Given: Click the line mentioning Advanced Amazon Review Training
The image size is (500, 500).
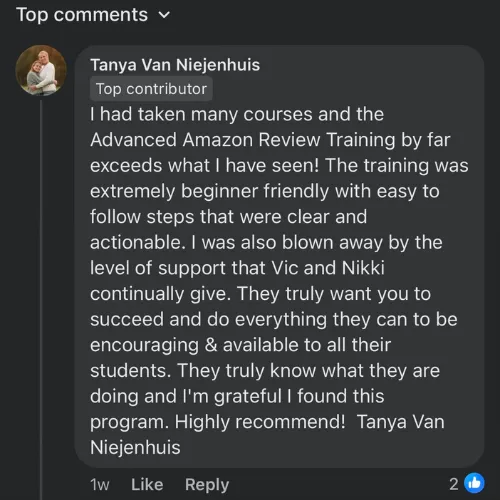Looking at the screenshot, I should coord(270,140).
